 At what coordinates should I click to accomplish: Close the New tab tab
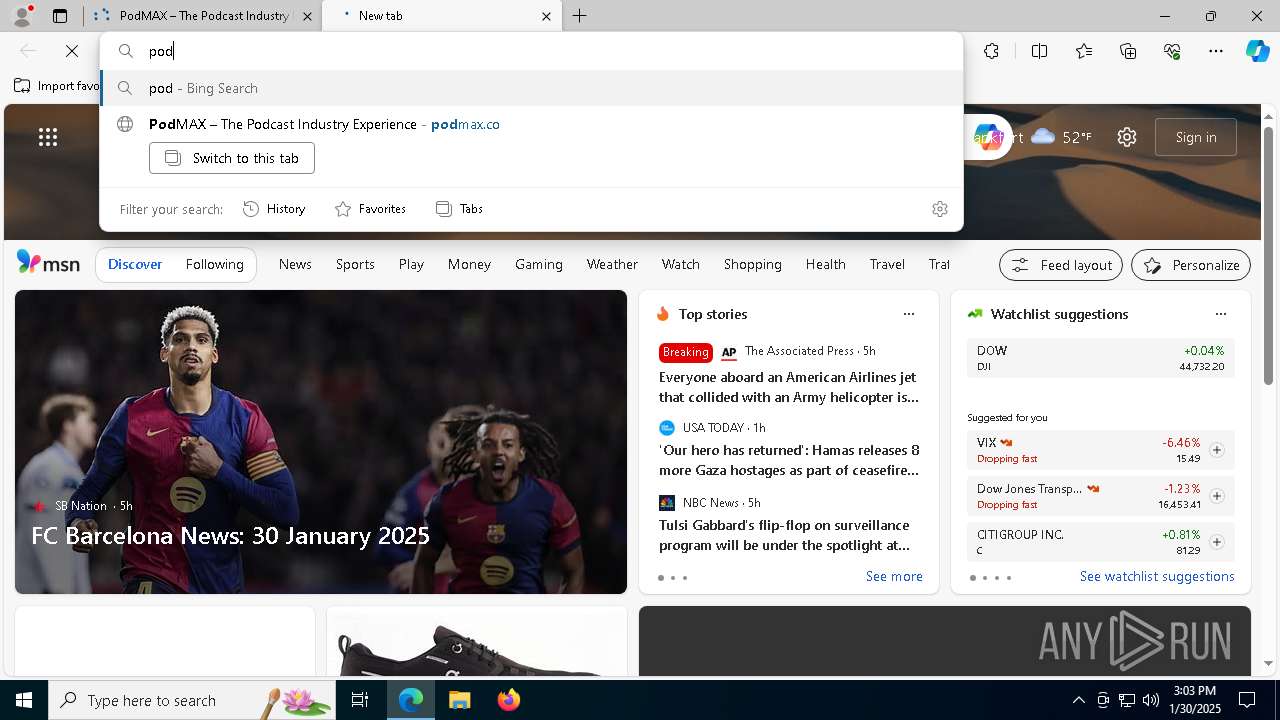tap(546, 16)
